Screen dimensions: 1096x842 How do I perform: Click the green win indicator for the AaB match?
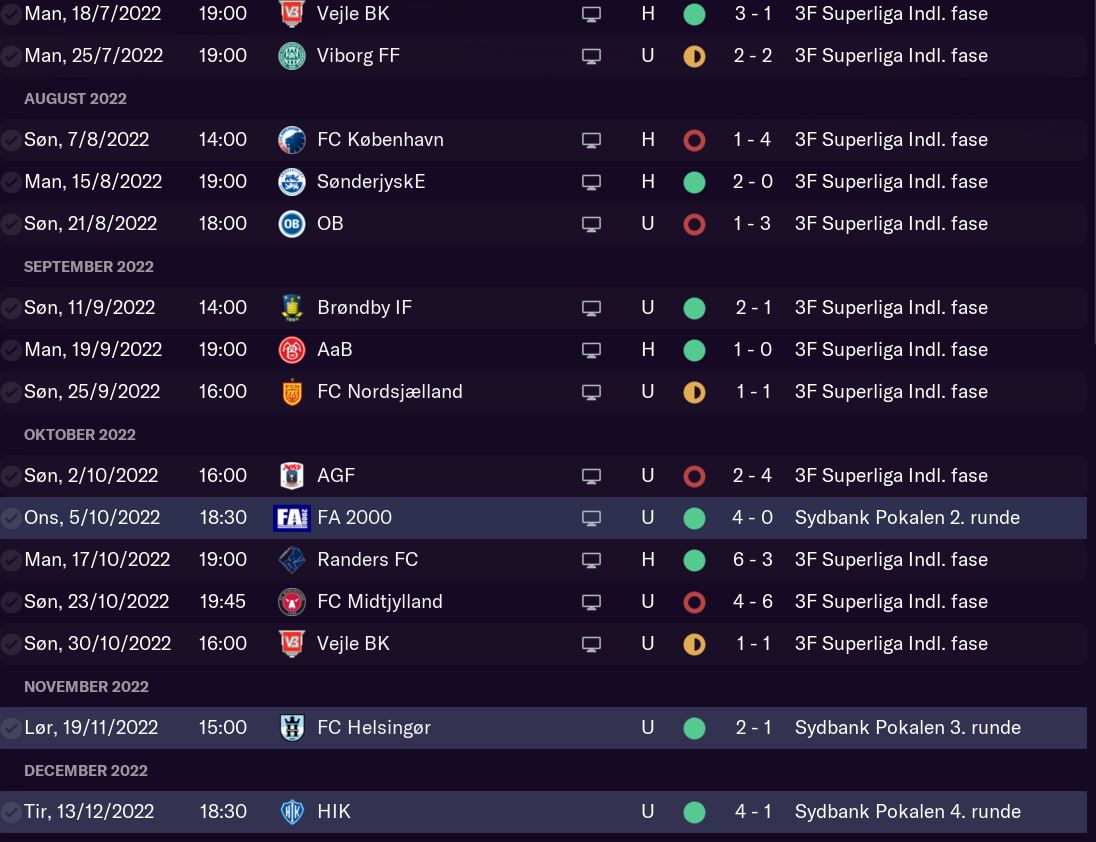[x=694, y=350]
